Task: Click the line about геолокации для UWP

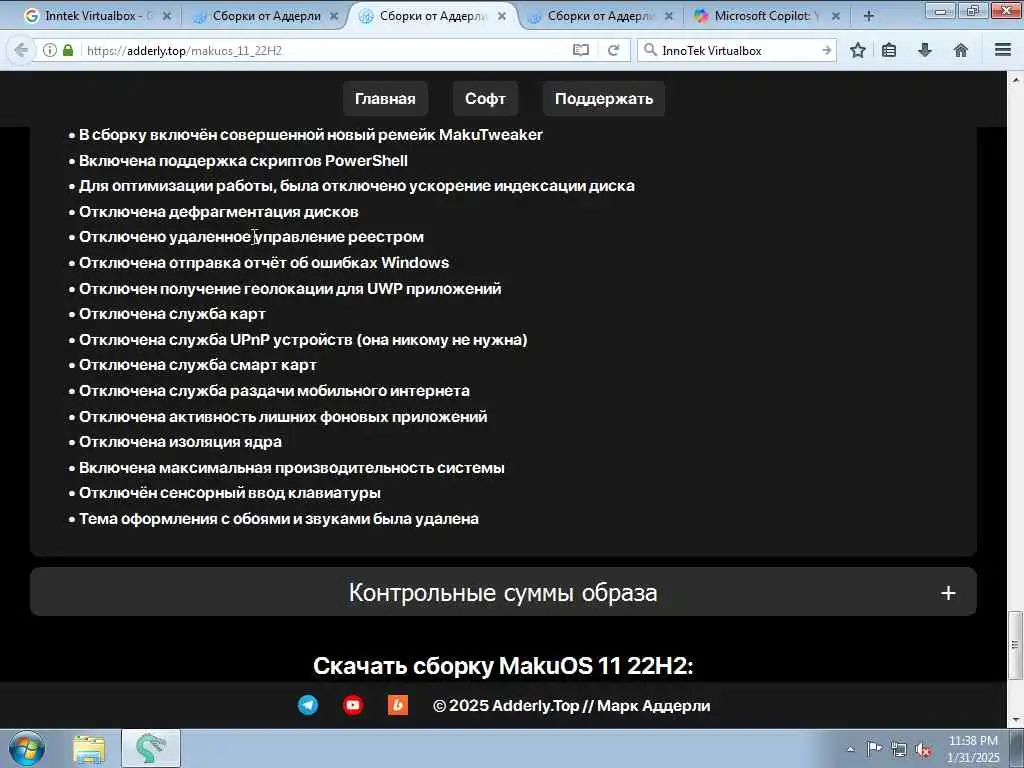Action: click(x=285, y=289)
